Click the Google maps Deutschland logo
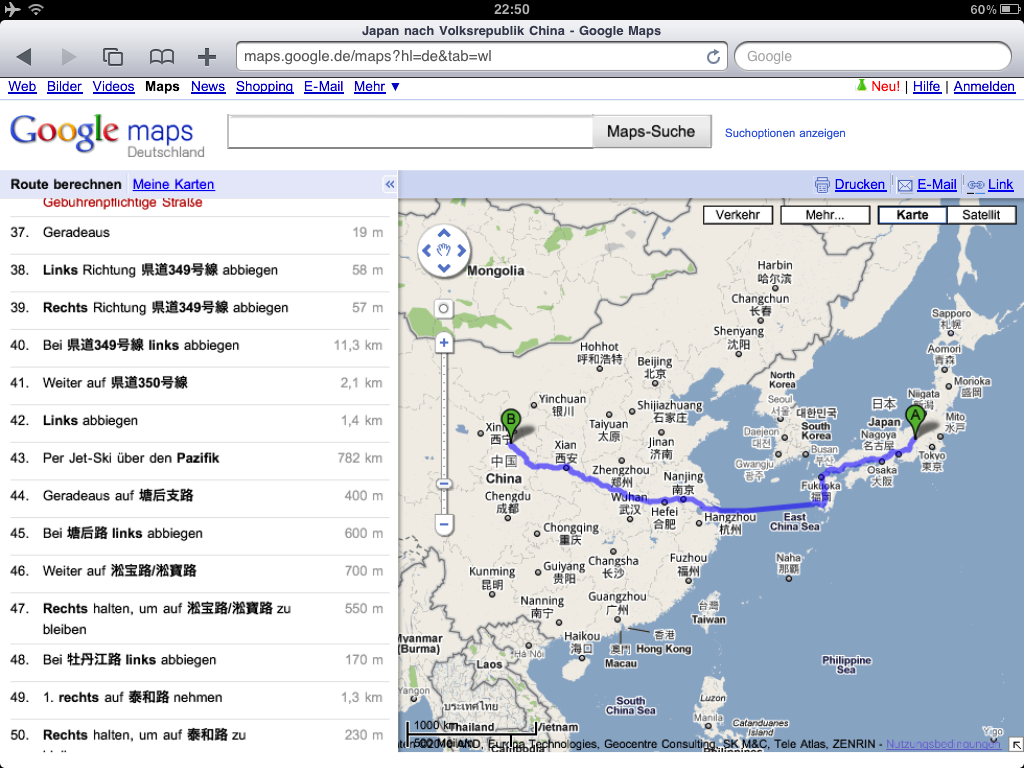The height and width of the screenshot is (768, 1024). click(x=107, y=136)
